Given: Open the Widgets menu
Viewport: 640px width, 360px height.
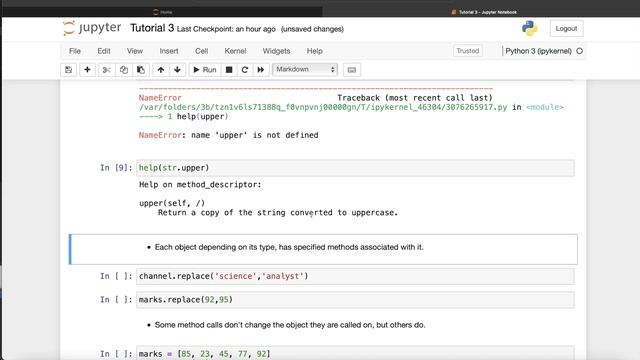Looking at the screenshot, I should (x=276, y=51).
